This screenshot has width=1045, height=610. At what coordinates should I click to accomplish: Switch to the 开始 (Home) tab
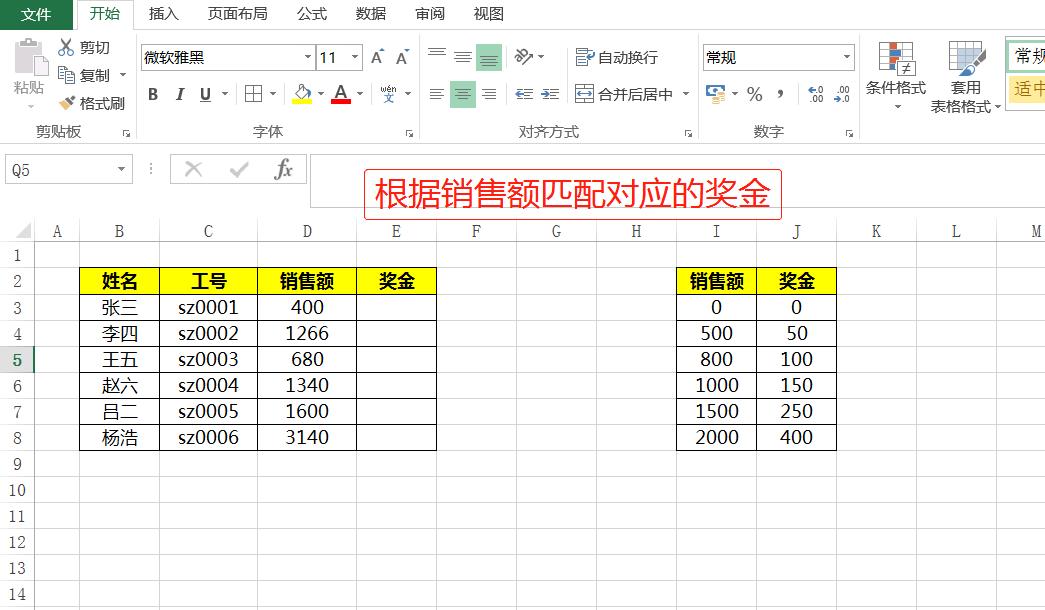tap(105, 14)
